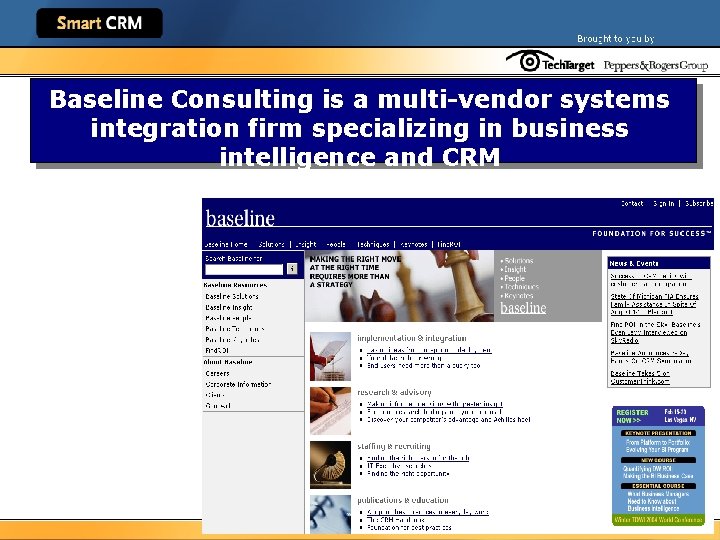Click the research & advisory heading
The image size is (720, 540).
pos(394,392)
